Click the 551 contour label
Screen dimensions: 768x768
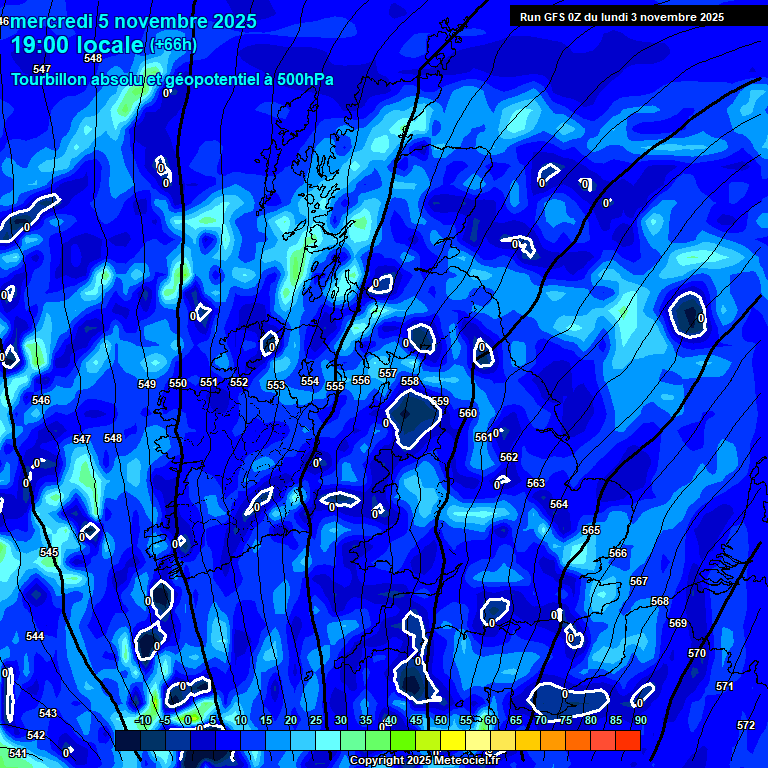[x=209, y=382]
